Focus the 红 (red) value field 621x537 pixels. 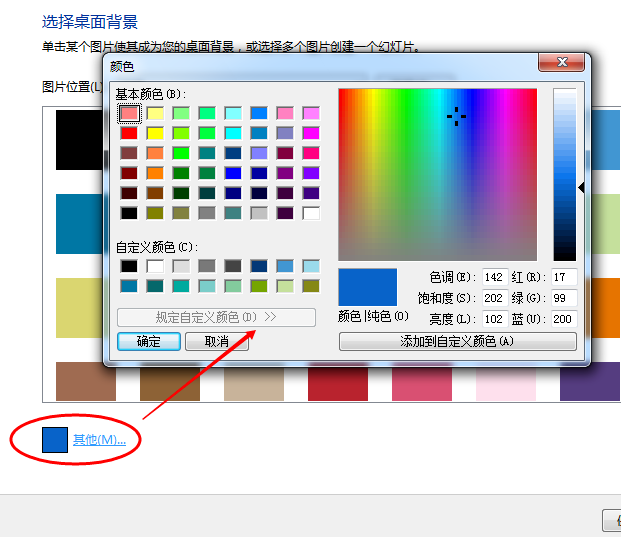(563, 277)
